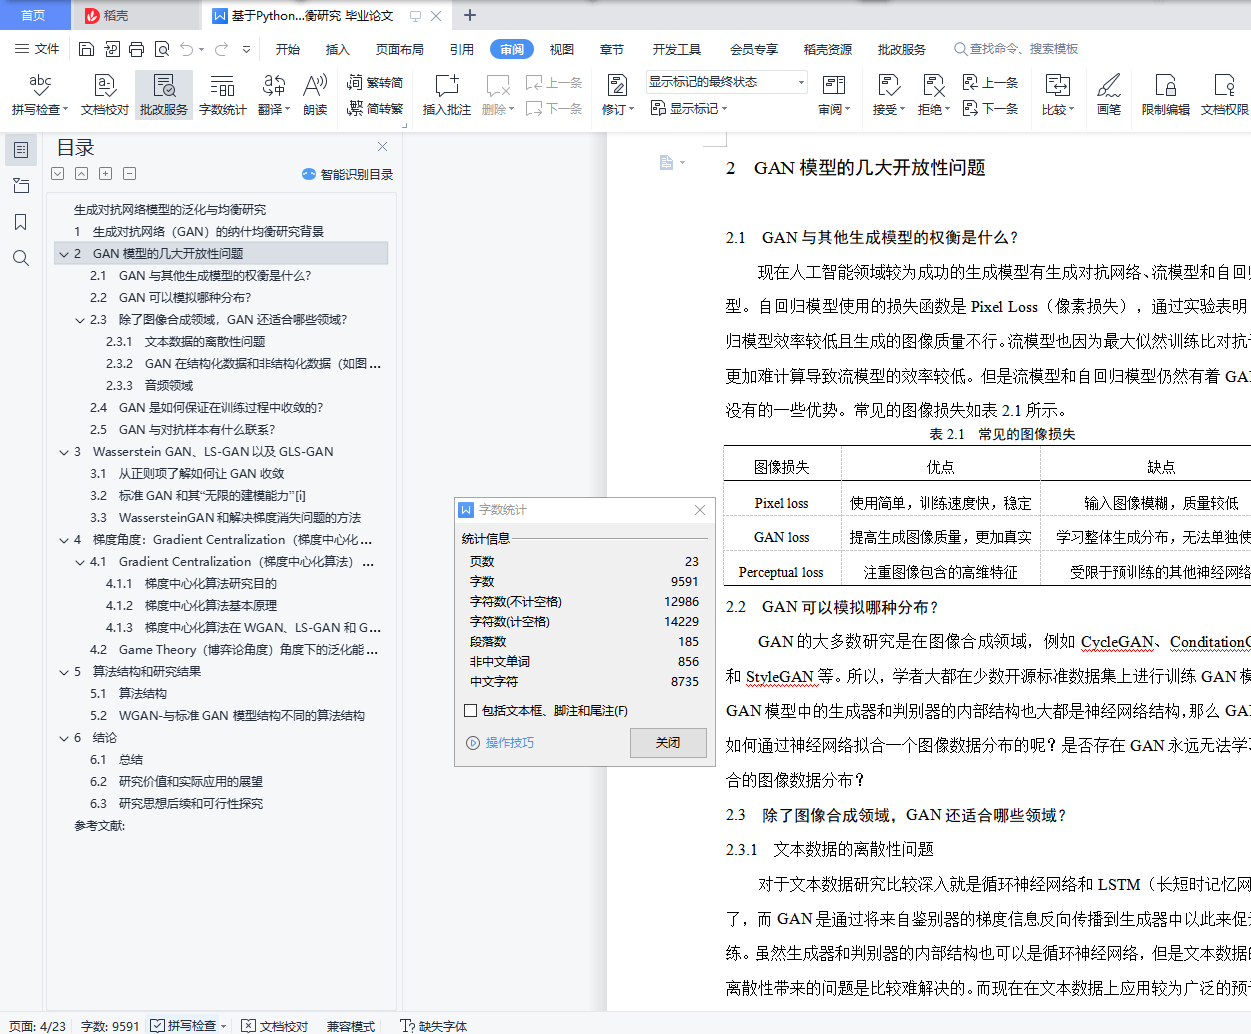Start the 朗读 read-aloud tool
This screenshot has height=1034, width=1251.
click(316, 95)
